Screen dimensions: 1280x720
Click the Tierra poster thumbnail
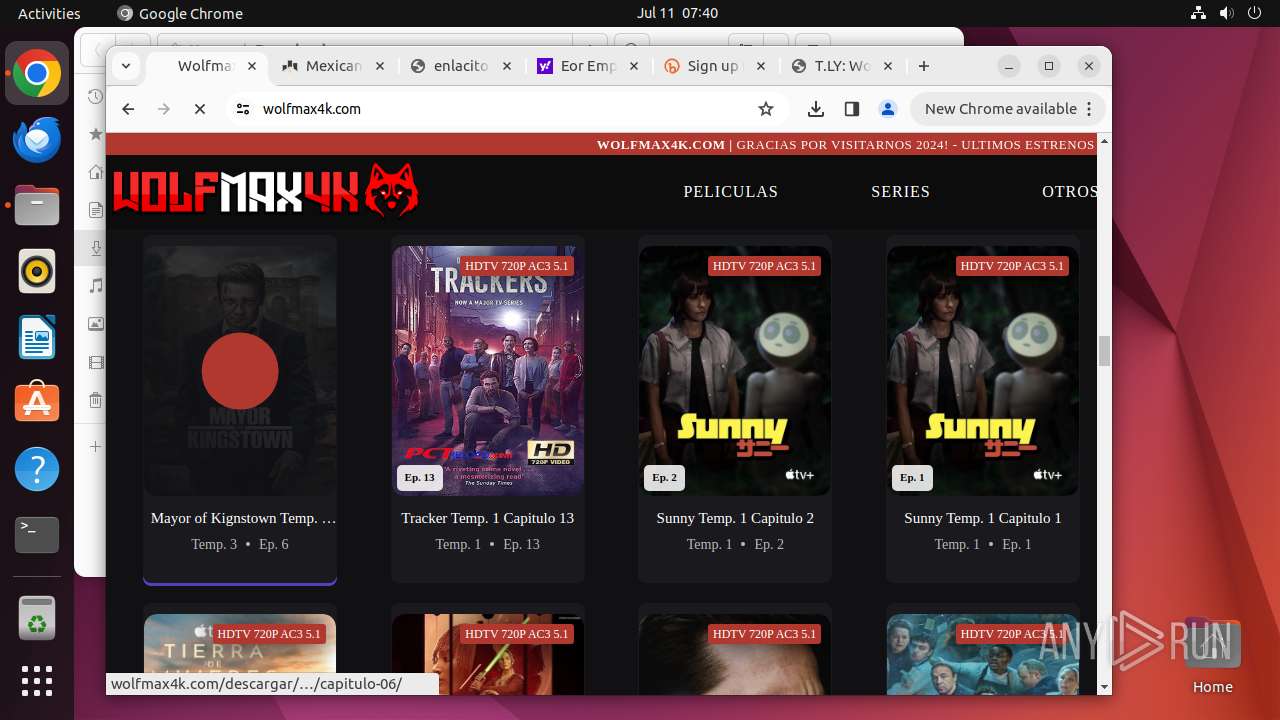click(240, 654)
